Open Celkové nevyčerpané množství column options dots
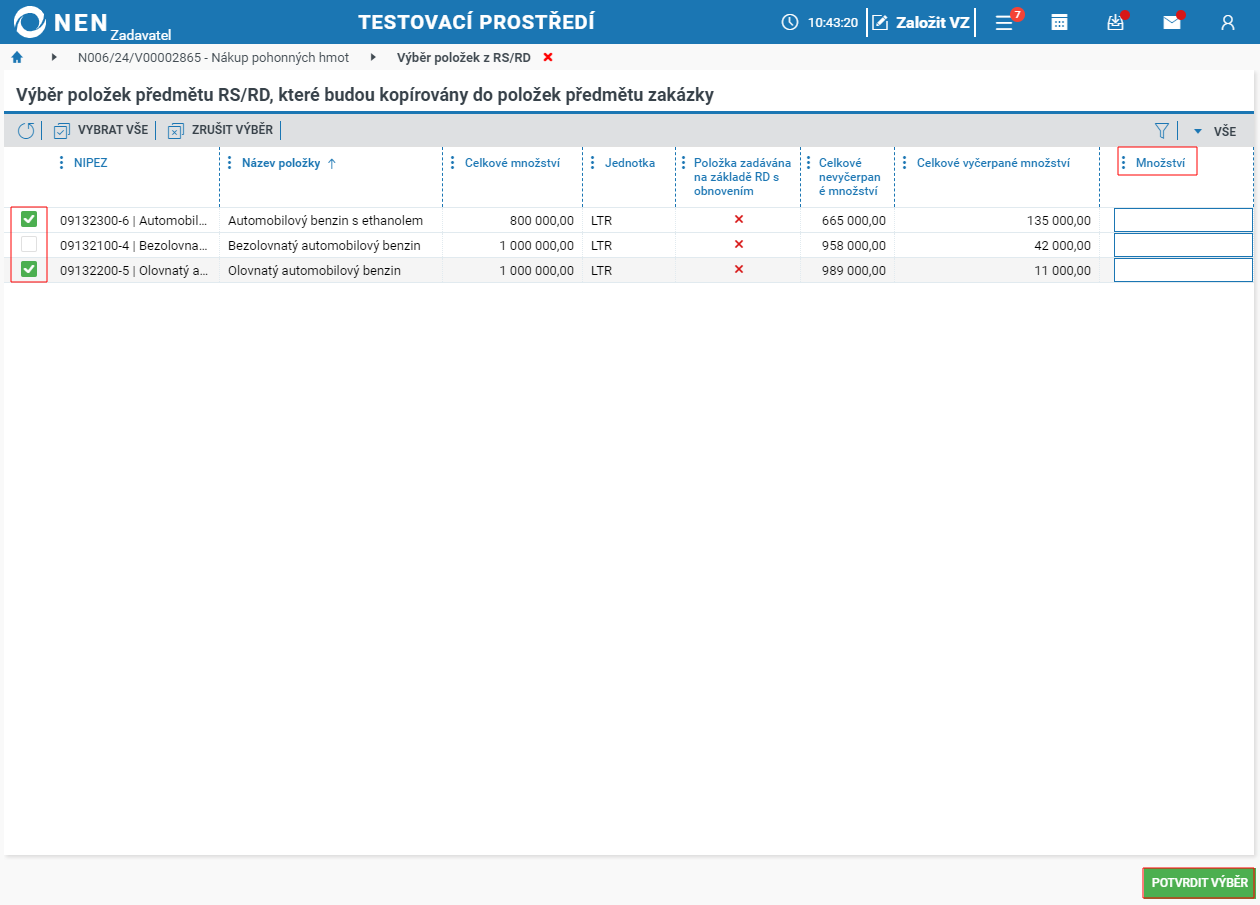 tap(808, 163)
